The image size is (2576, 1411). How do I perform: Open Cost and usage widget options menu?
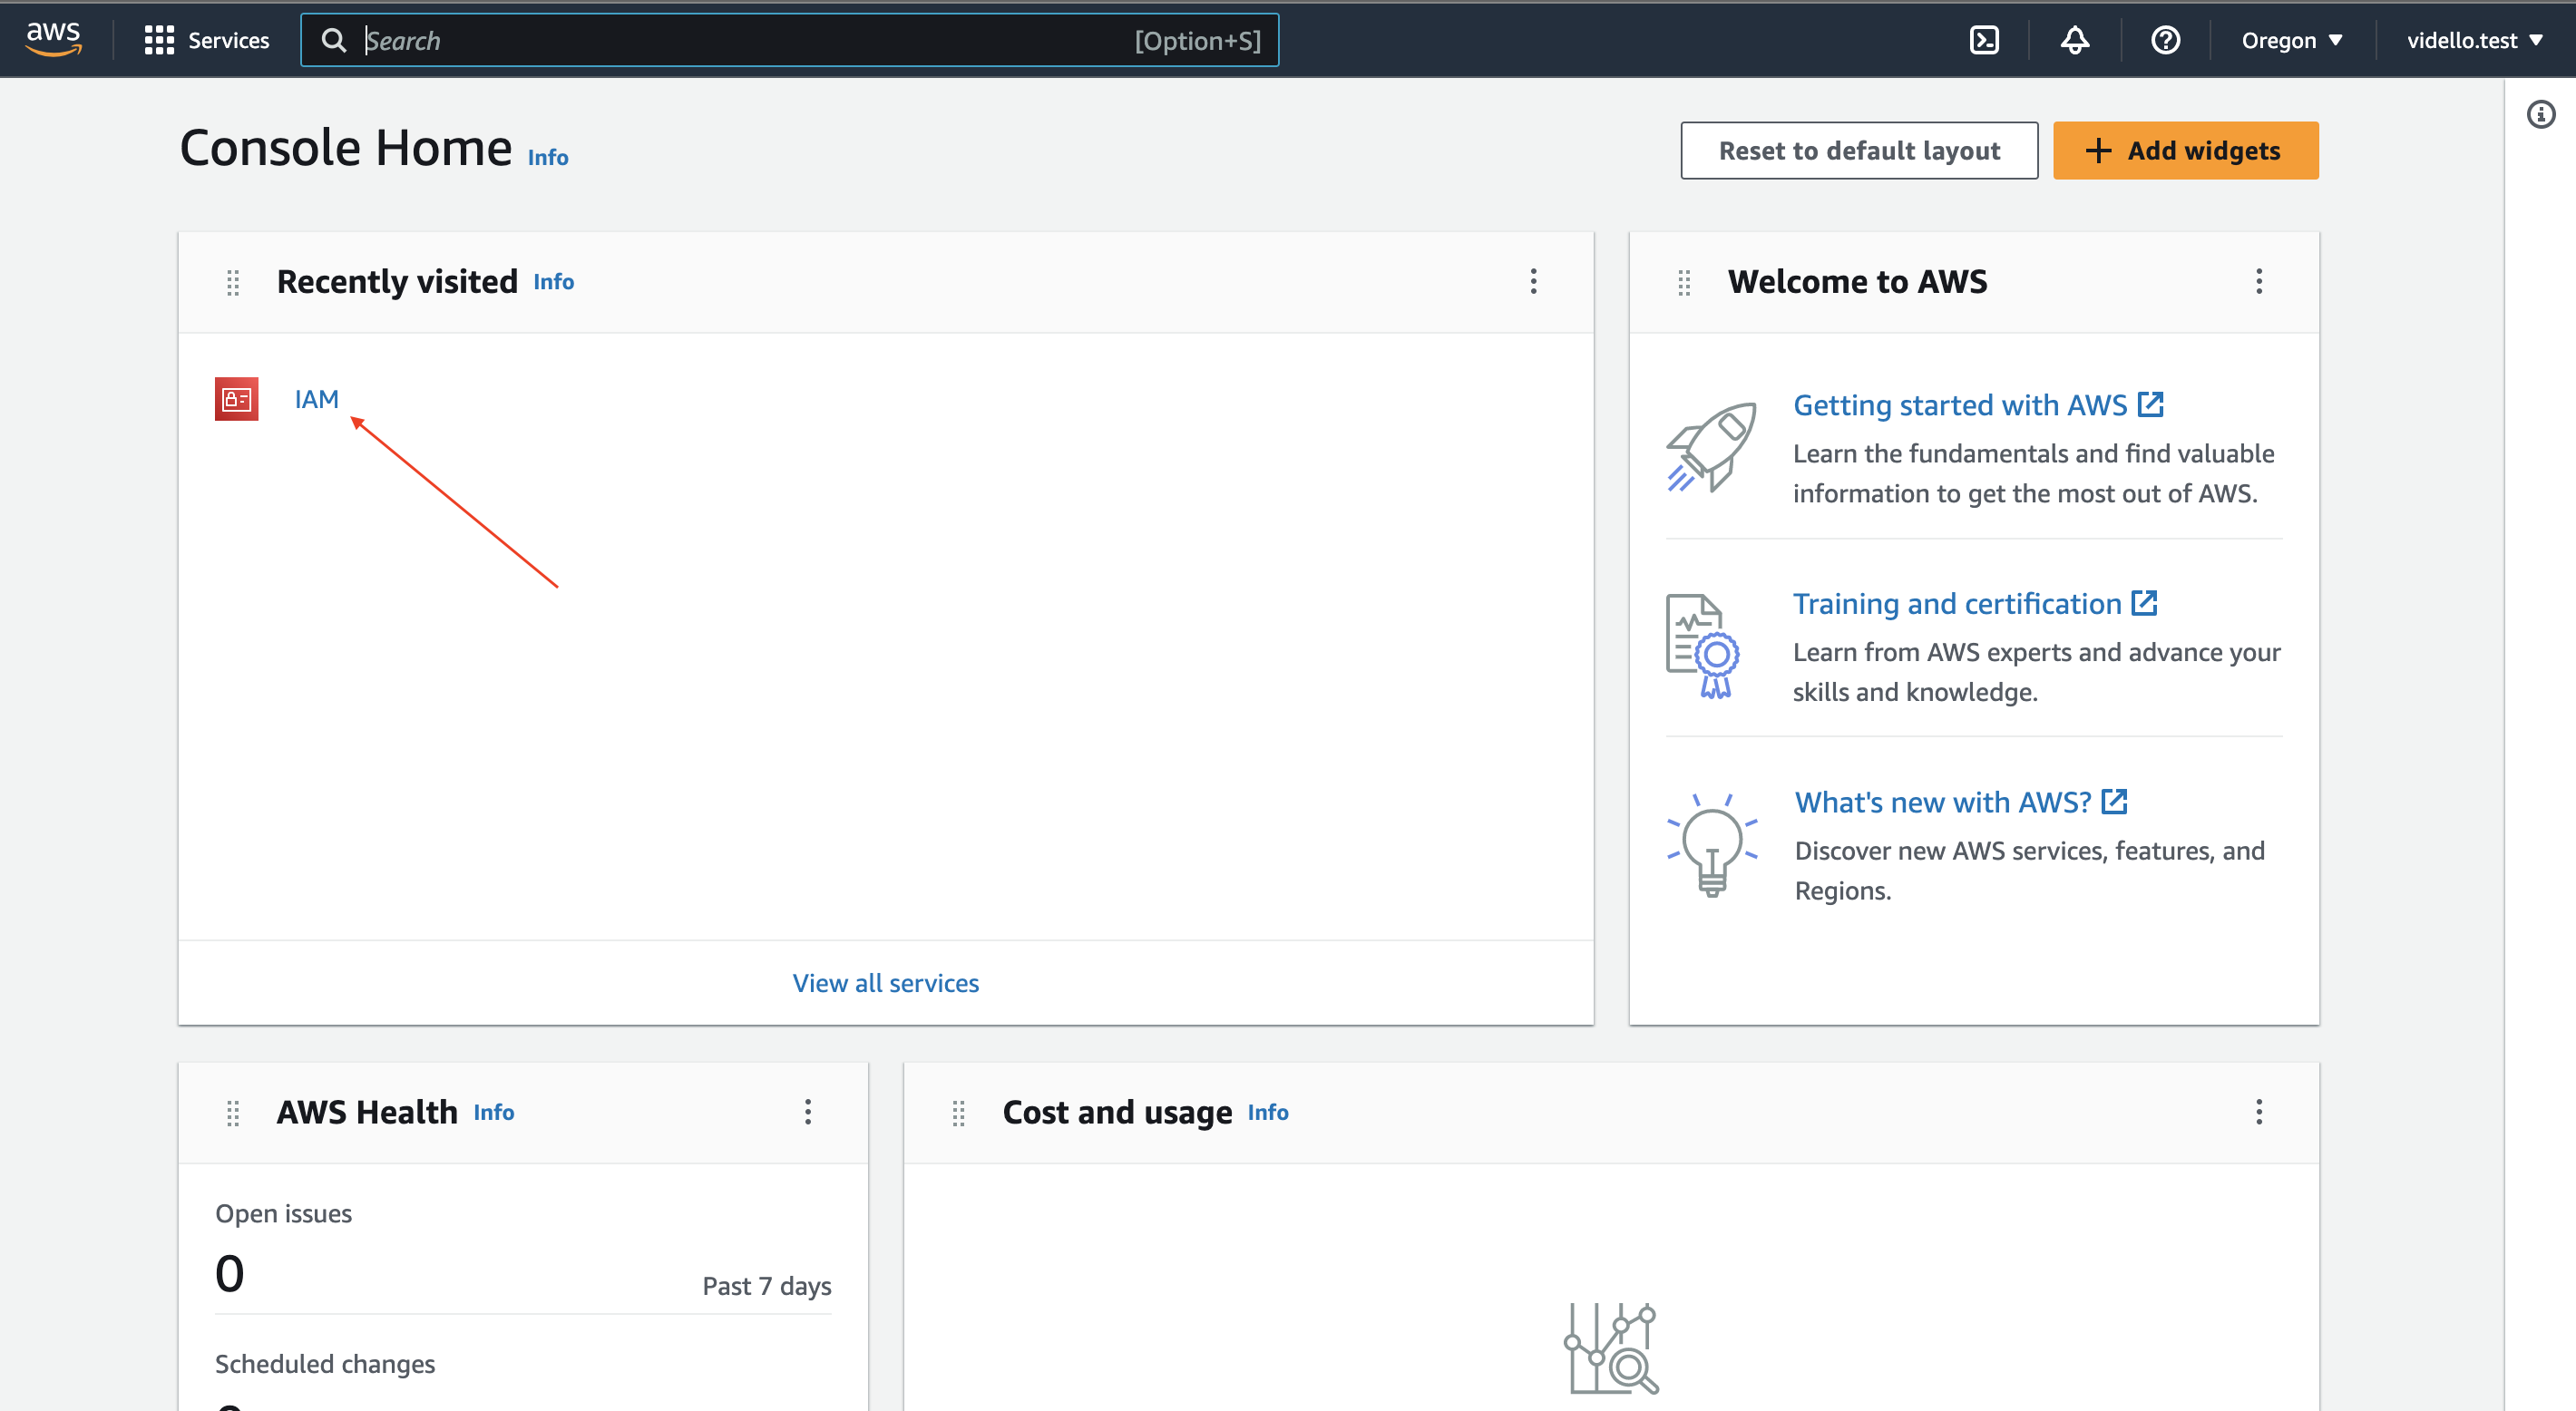(x=2258, y=1112)
